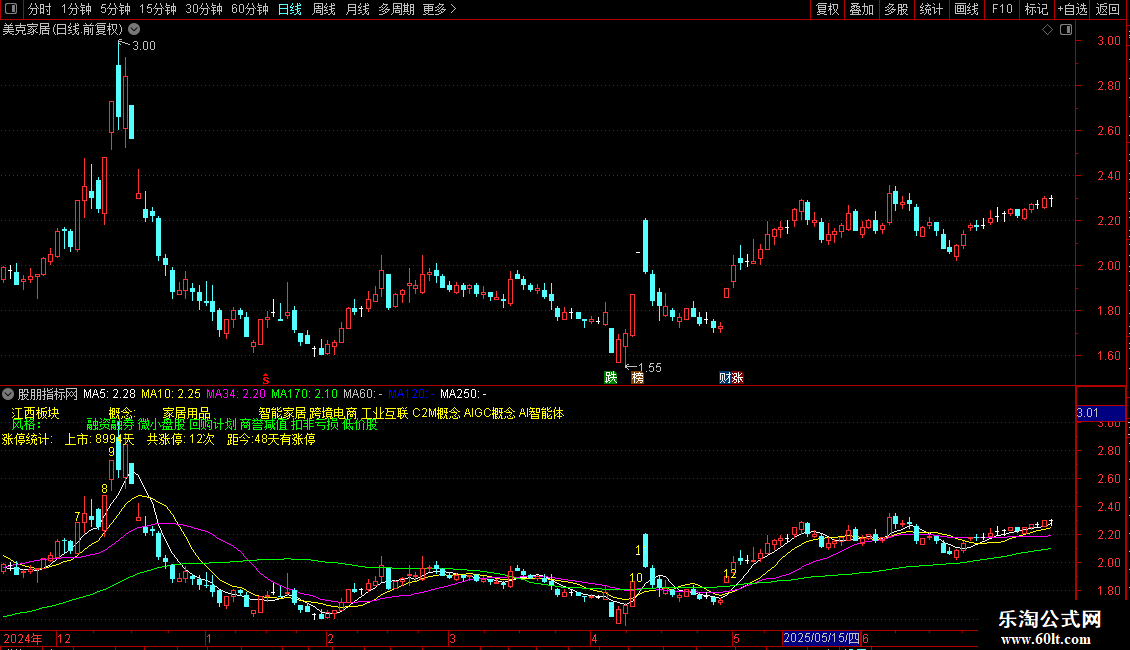Click the red 涨 marker icon
This screenshot has width=1130, height=650.
pyautogui.click(x=737, y=378)
